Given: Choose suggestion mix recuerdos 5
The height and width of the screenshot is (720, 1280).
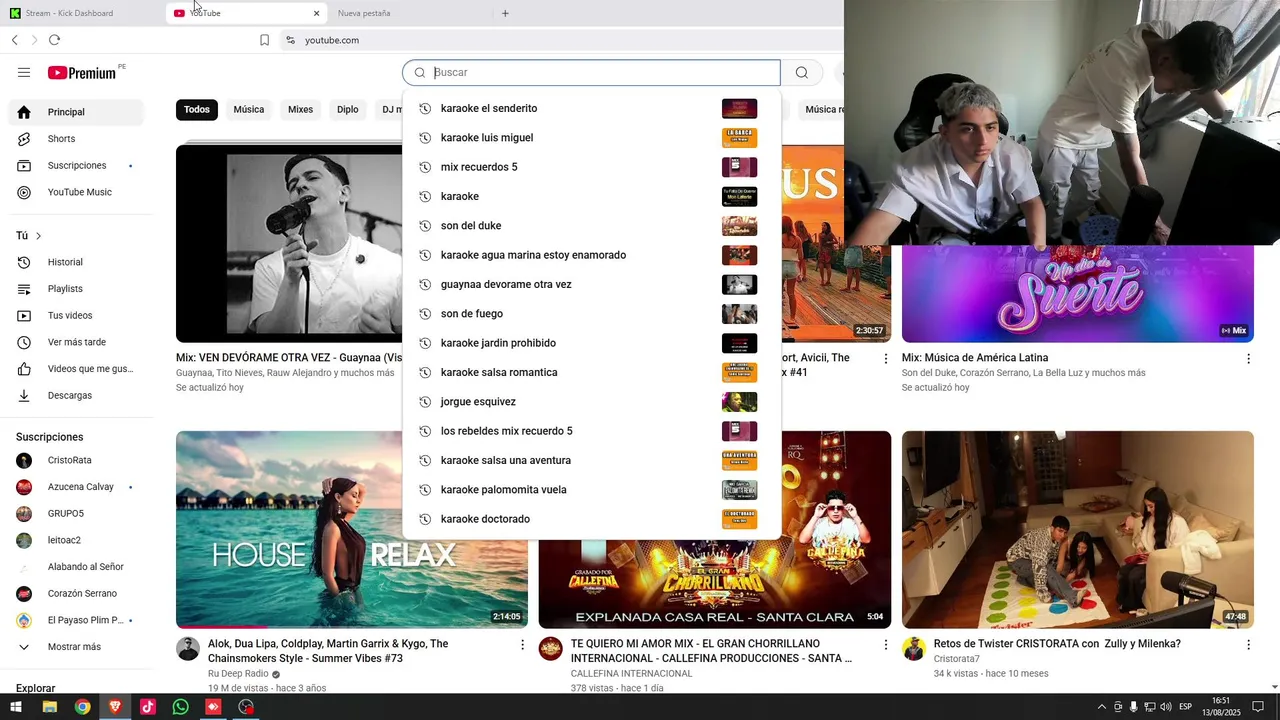Looking at the screenshot, I should coord(591,167).
